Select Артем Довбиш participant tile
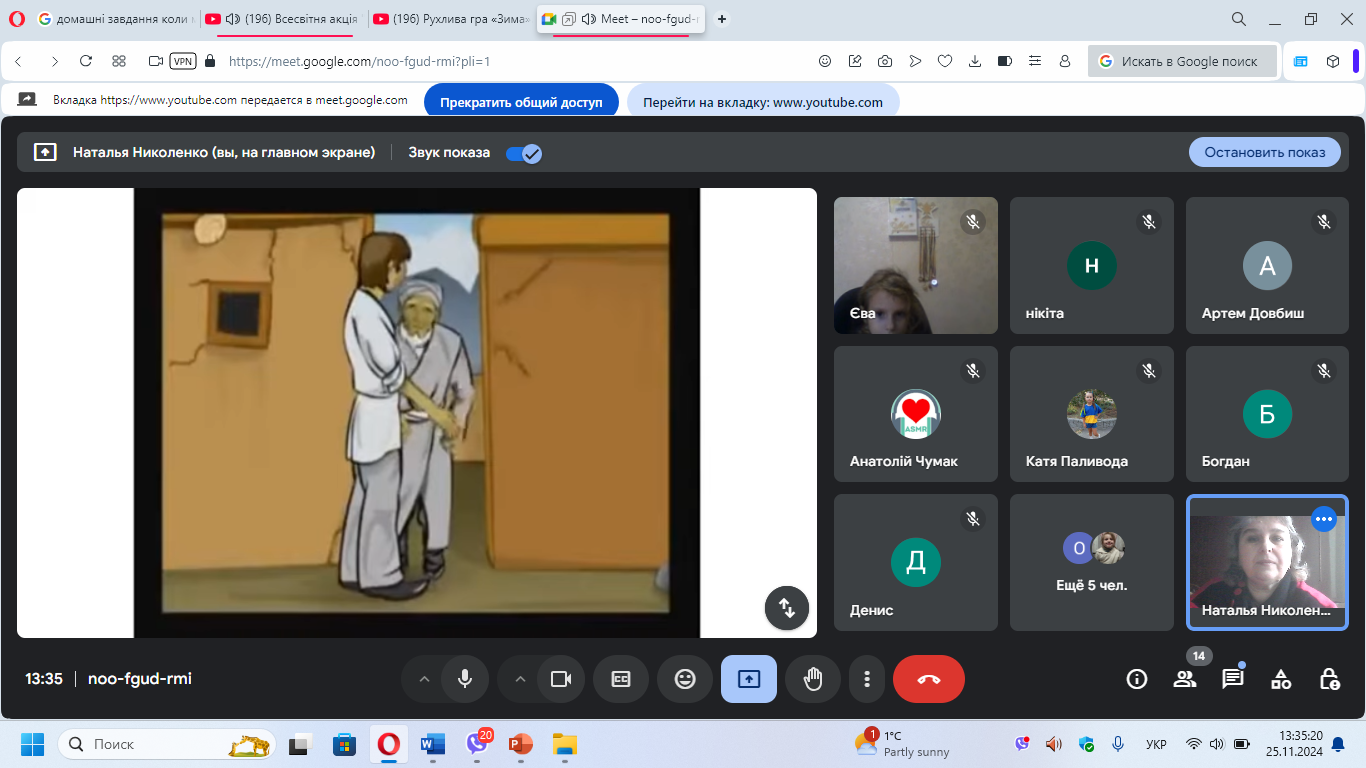1366x768 pixels. pos(1268,265)
